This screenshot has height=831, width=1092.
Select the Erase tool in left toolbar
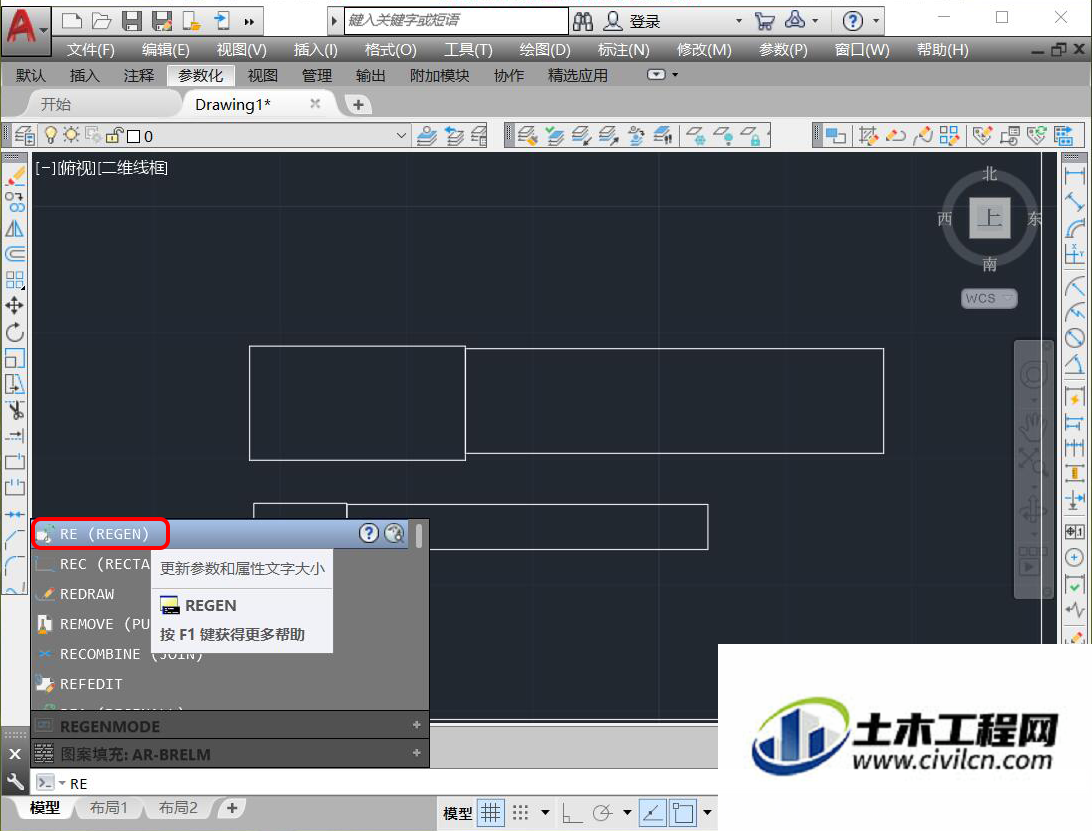point(15,177)
